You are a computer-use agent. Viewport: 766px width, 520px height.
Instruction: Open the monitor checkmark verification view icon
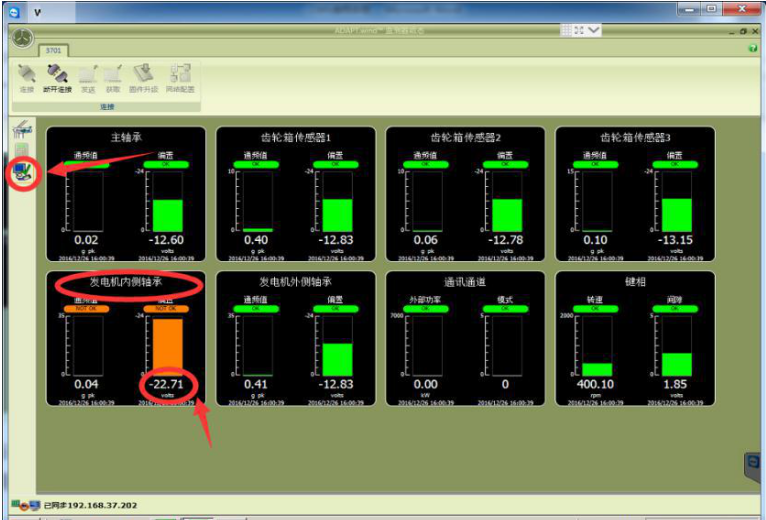coord(22,173)
